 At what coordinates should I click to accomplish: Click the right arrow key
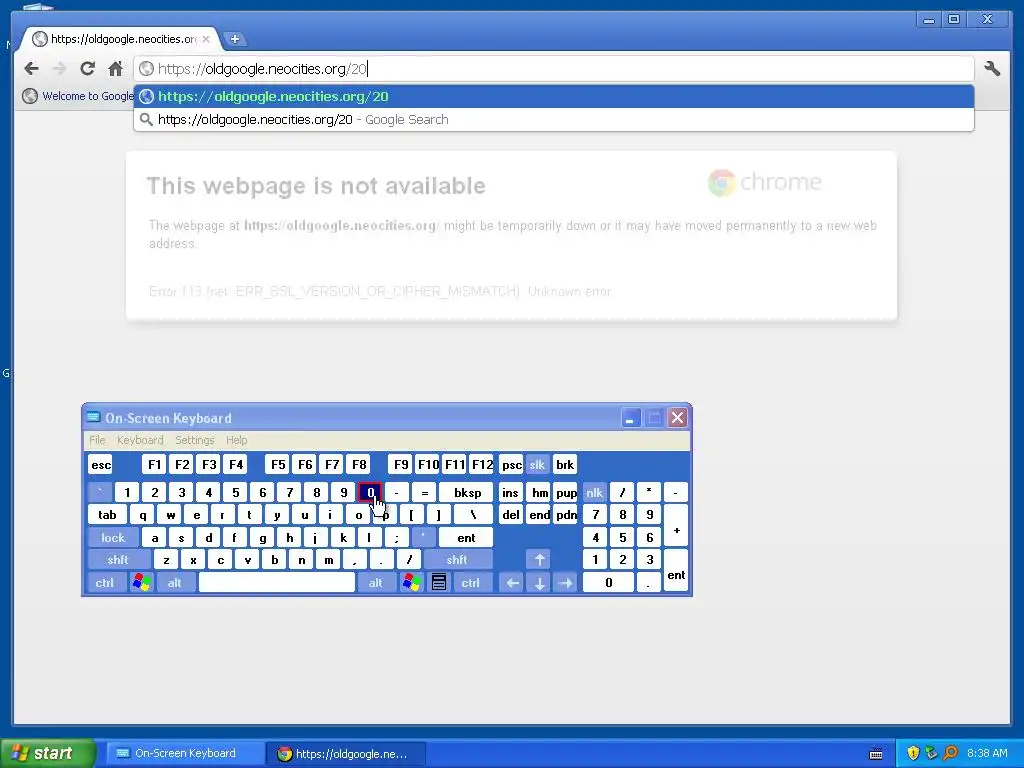pos(566,583)
